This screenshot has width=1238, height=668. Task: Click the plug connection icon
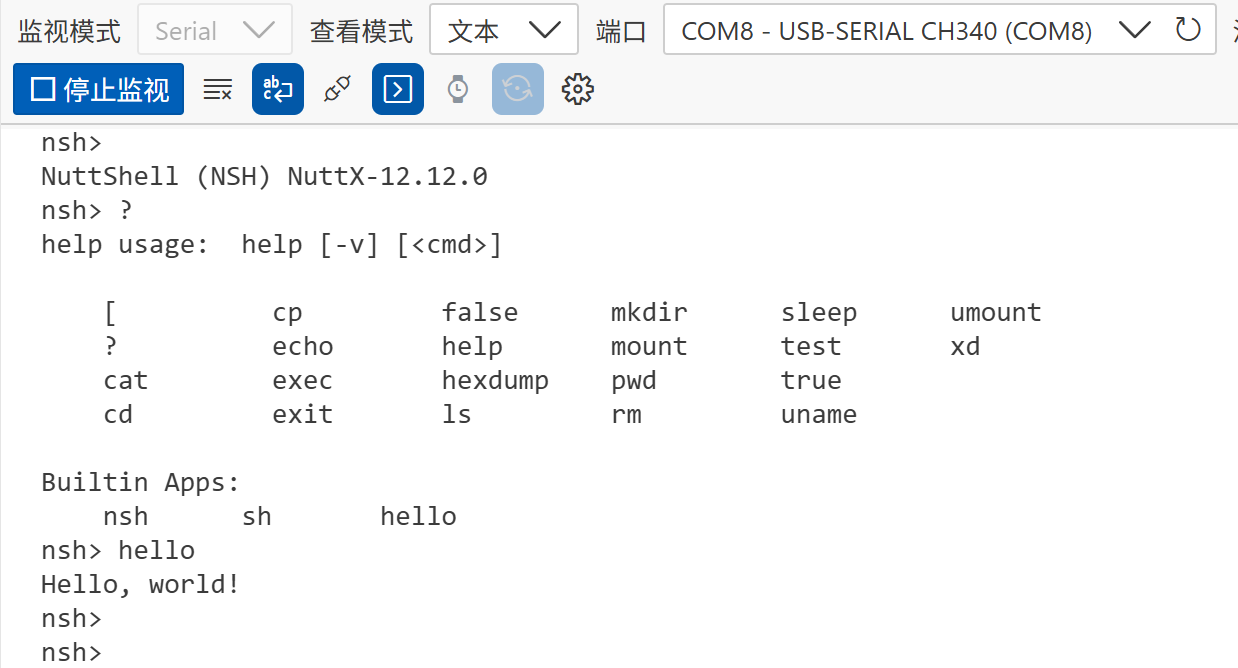point(337,90)
